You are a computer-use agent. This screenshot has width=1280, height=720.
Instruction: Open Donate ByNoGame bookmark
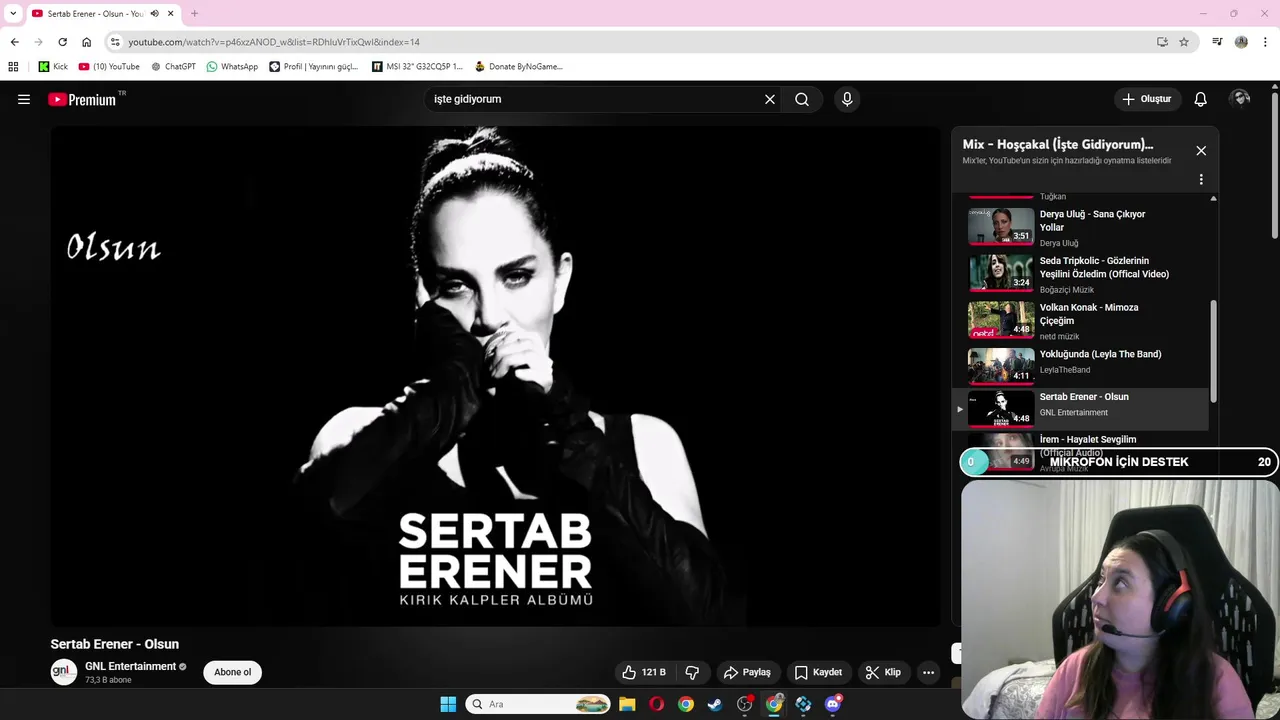(519, 67)
